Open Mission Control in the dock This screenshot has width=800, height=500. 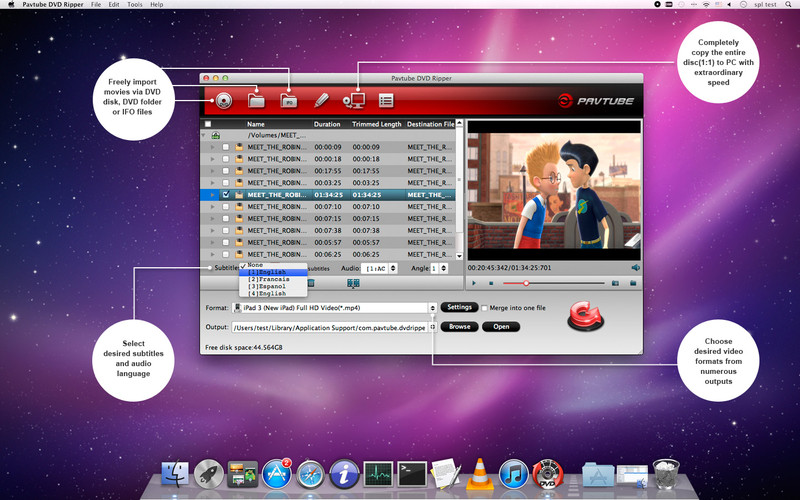pyautogui.click(x=243, y=474)
